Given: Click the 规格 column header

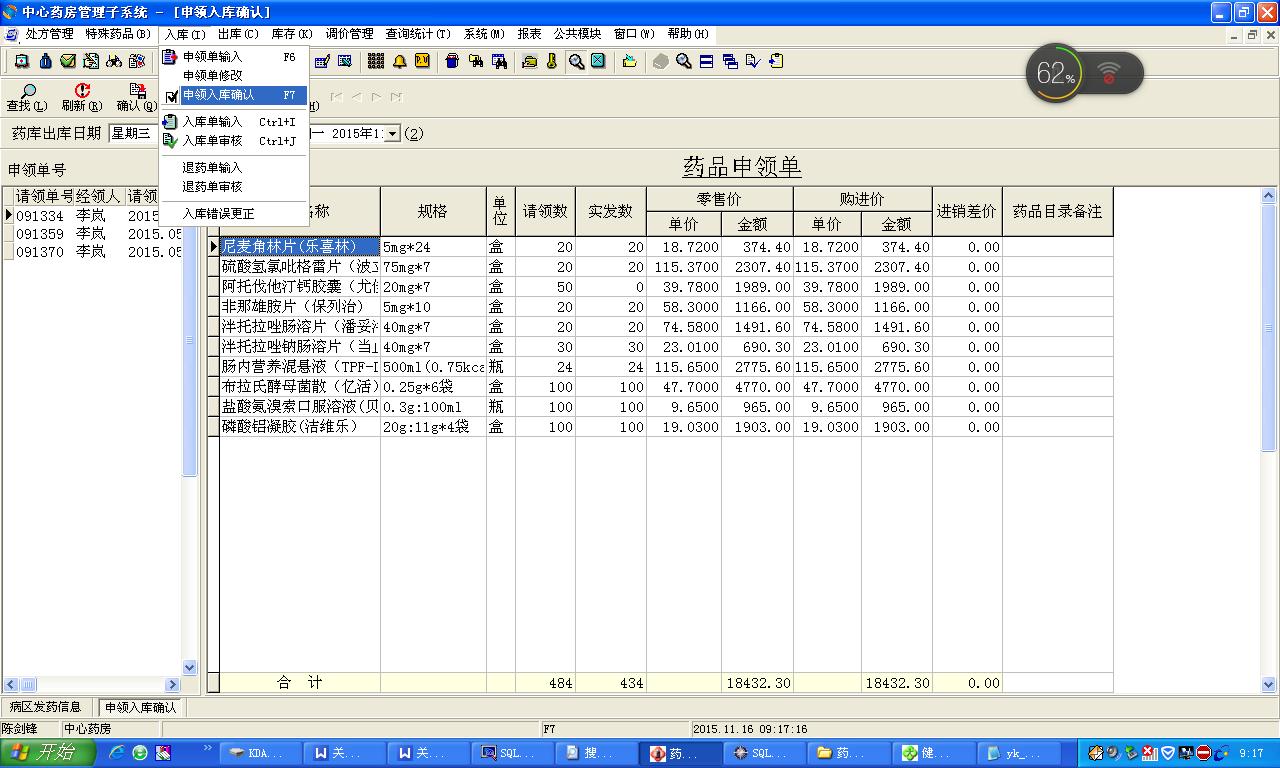Looking at the screenshot, I should (x=433, y=211).
